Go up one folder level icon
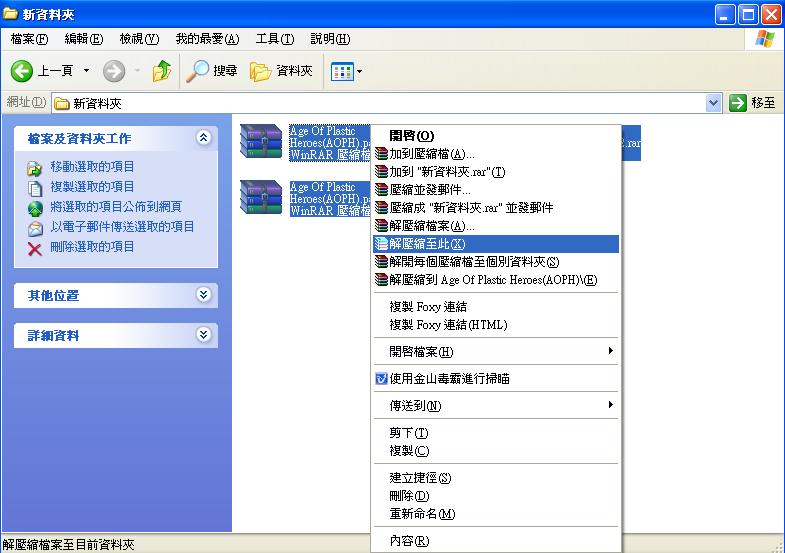Image resolution: width=785 pixels, height=553 pixels. (x=162, y=71)
